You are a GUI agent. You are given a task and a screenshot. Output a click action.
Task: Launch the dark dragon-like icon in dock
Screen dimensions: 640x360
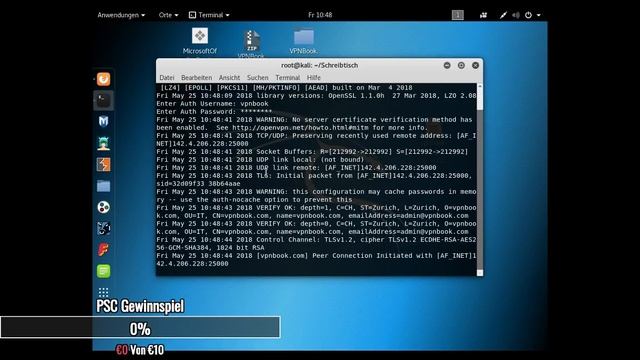(x=103, y=229)
